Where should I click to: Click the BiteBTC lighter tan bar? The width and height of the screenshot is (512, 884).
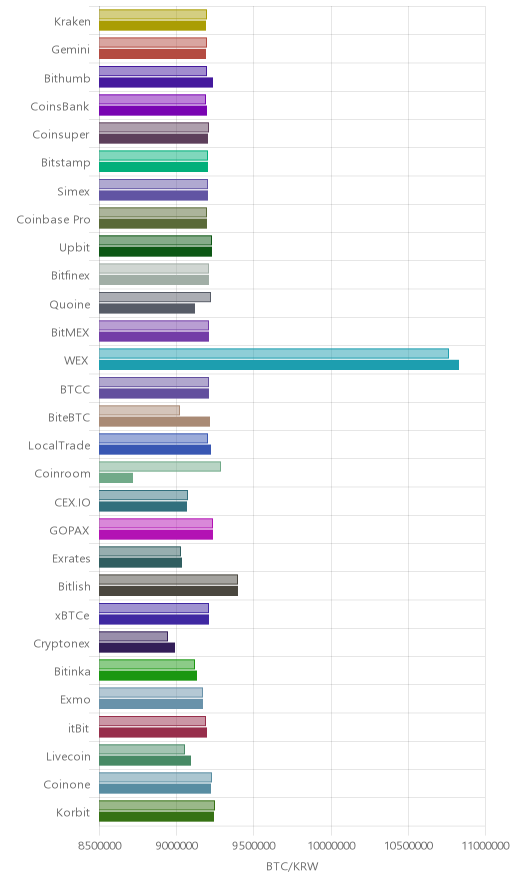pos(139,410)
